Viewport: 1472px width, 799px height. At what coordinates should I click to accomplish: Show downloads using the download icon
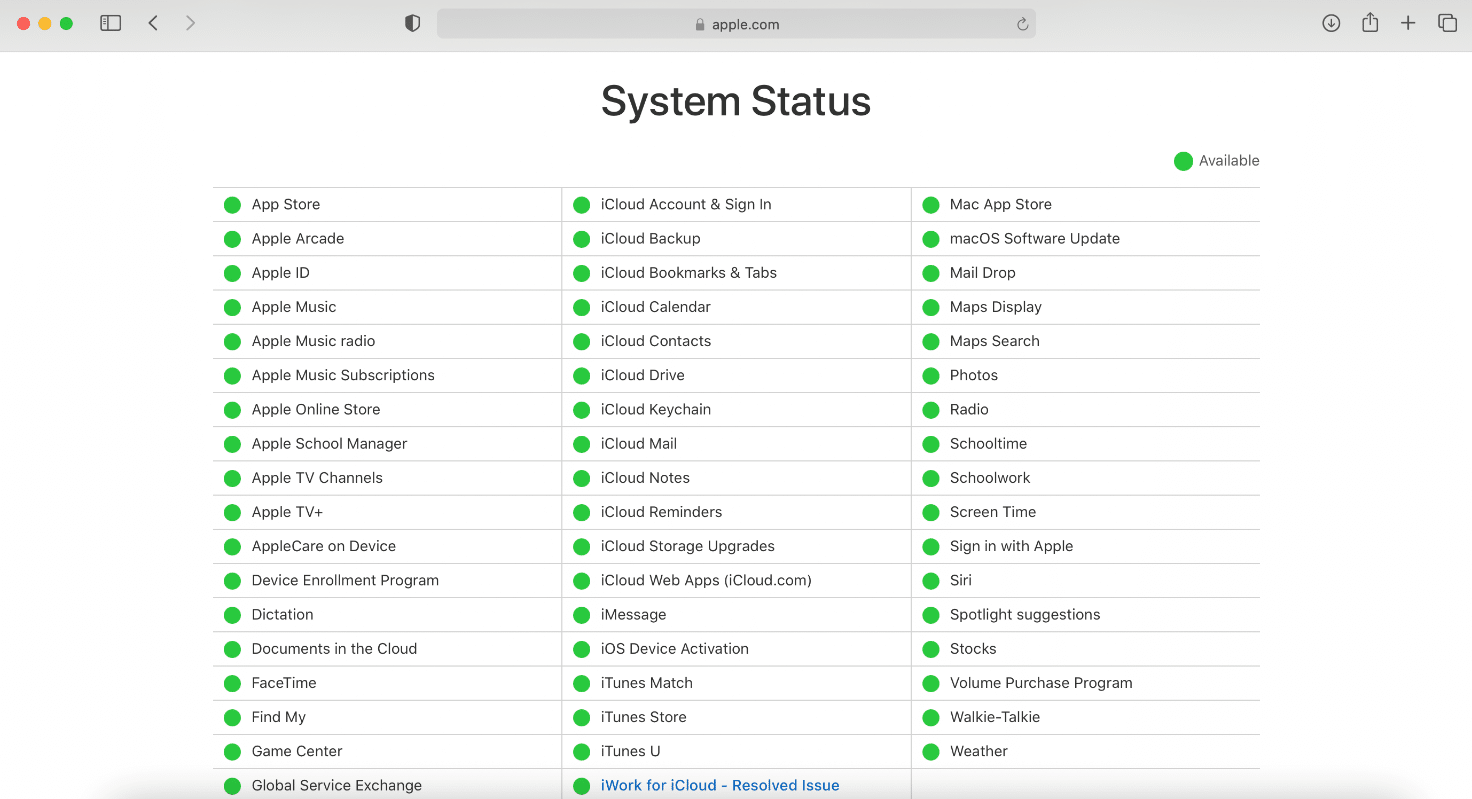pos(1331,23)
